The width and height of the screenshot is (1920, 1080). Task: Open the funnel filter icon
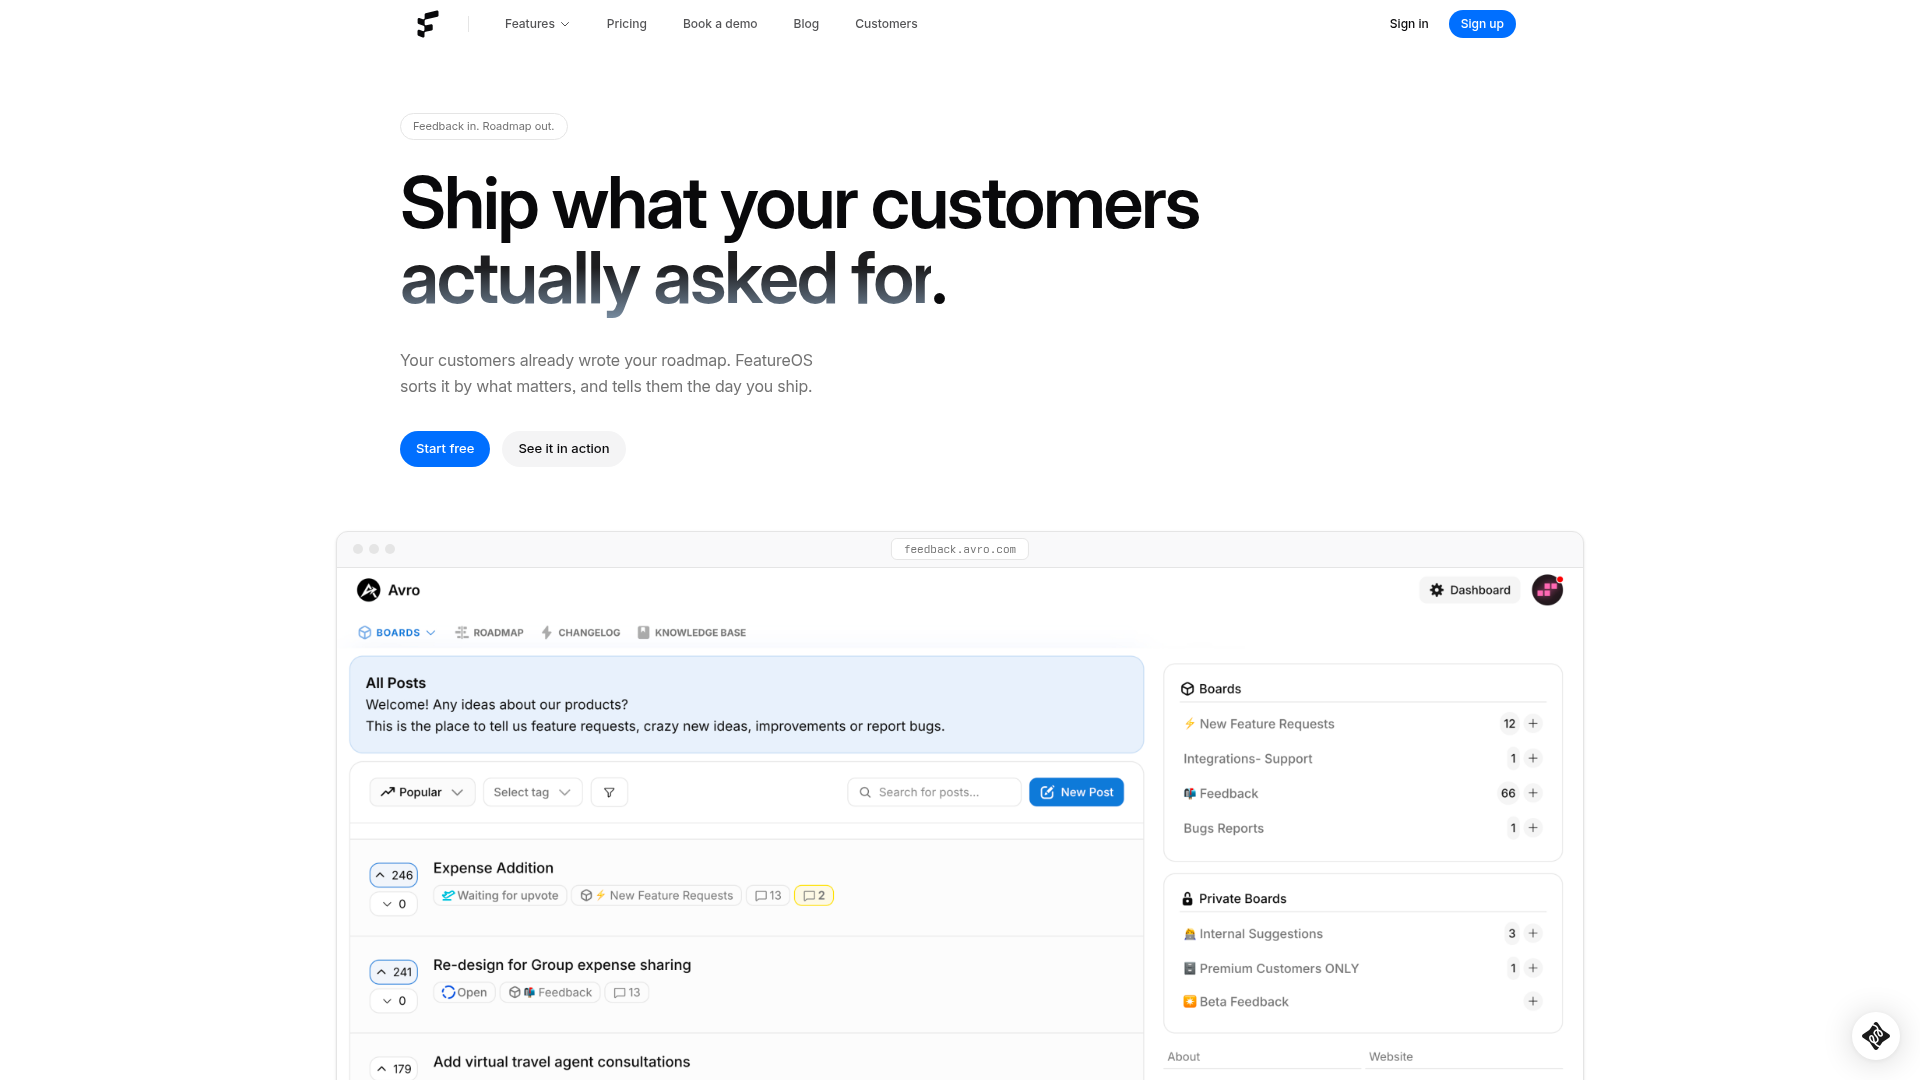(609, 792)
